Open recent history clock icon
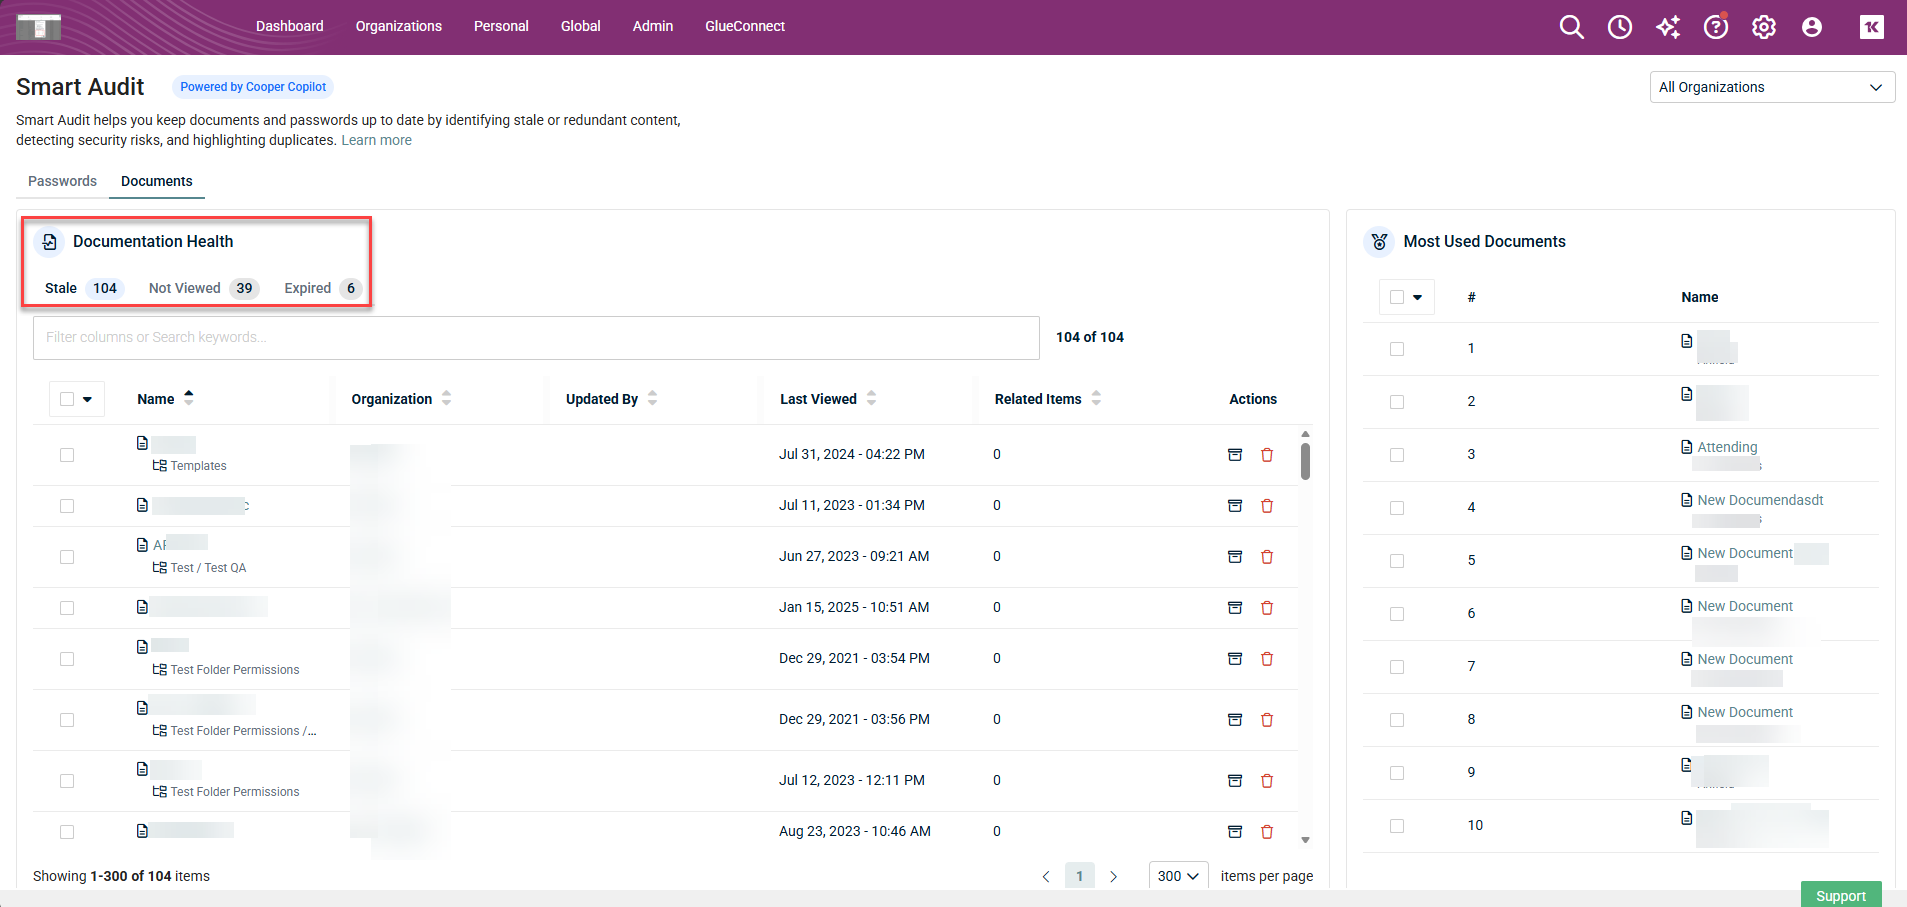The image size is (1907, 907). click(1619, 27)
